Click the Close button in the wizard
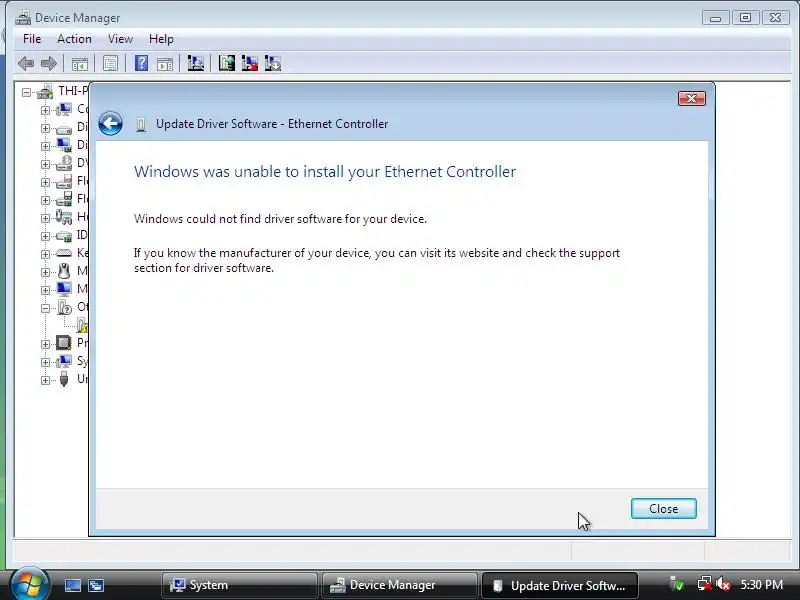Viewport: 800px width, 600px height. [663, 509]
